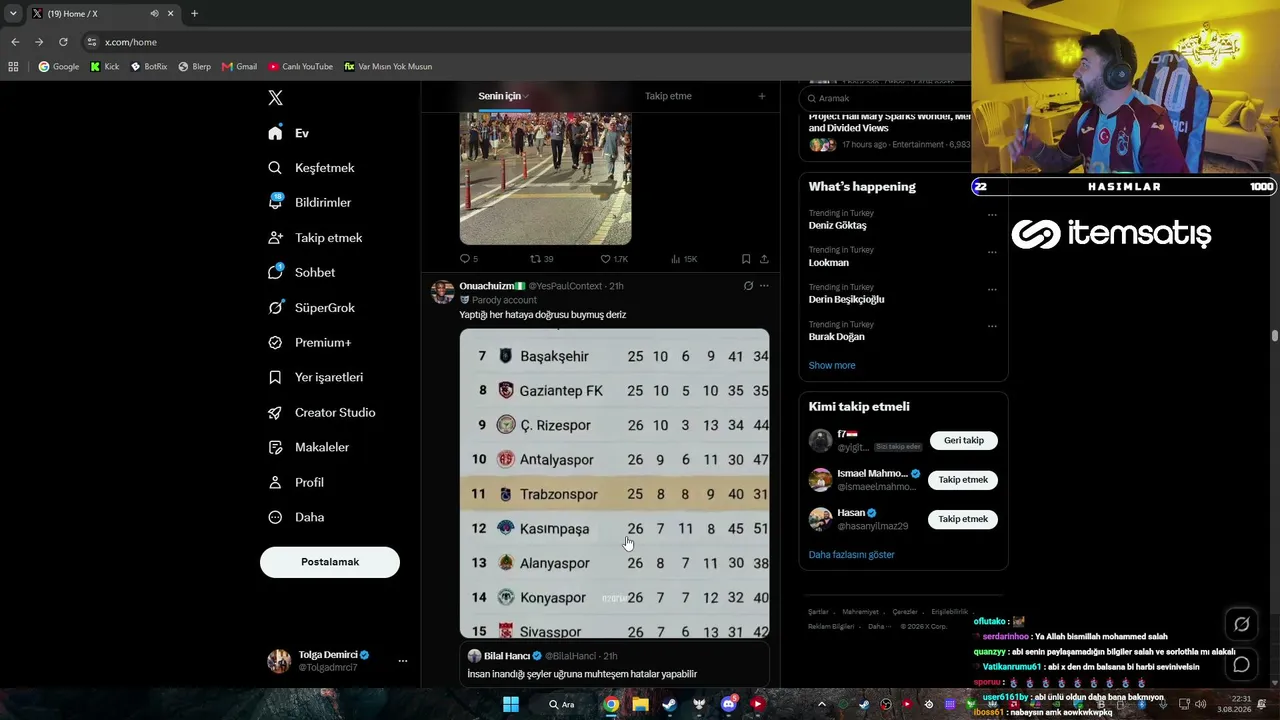Open the Keşfetmek search icon
Image resolution: width=1280 pixels, height=720 pixels.
[x=275, y=168]
